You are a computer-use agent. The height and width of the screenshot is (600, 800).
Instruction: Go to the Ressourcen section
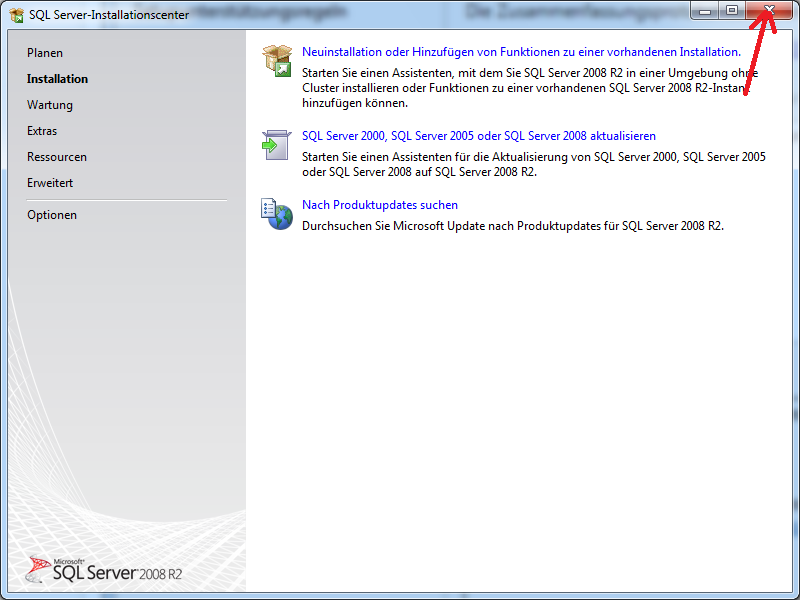click(x=57, y=157)
